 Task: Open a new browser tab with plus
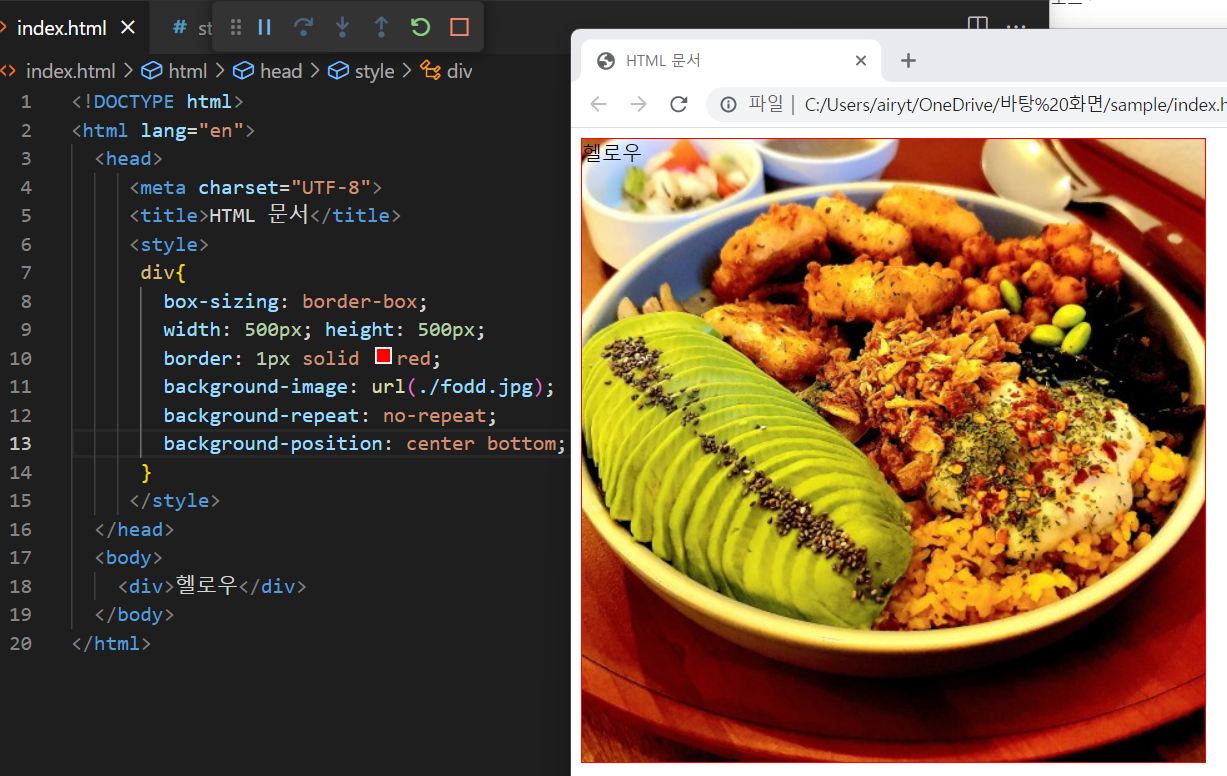[x=908, y=61]
